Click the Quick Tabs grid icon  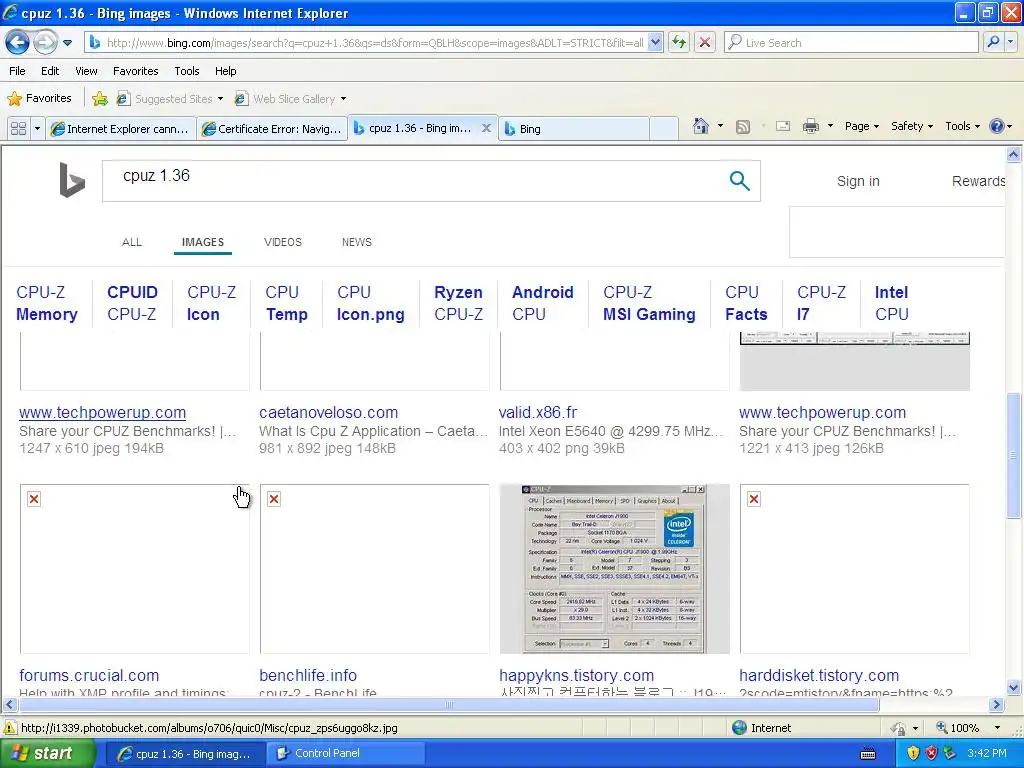click(x=18, y=129)
